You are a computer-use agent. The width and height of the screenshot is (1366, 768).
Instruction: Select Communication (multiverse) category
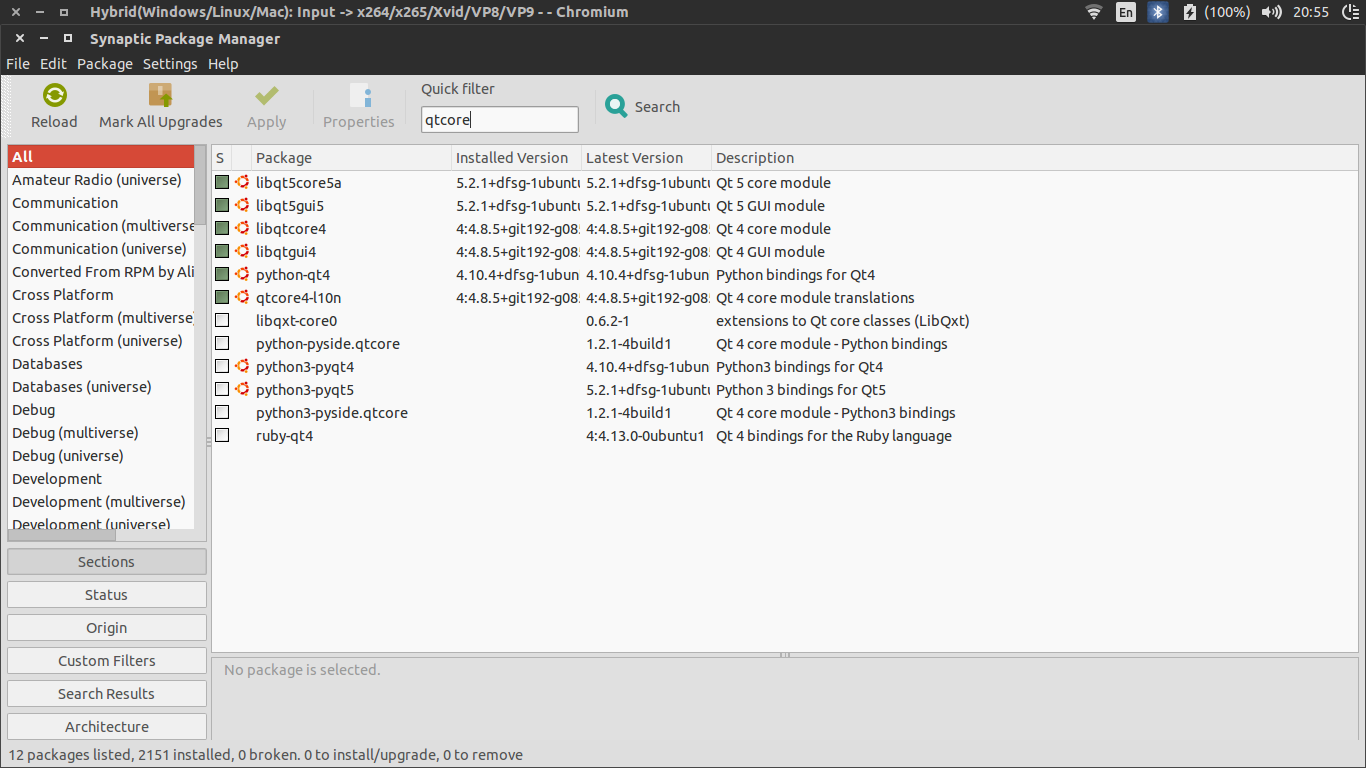(101, 226)
